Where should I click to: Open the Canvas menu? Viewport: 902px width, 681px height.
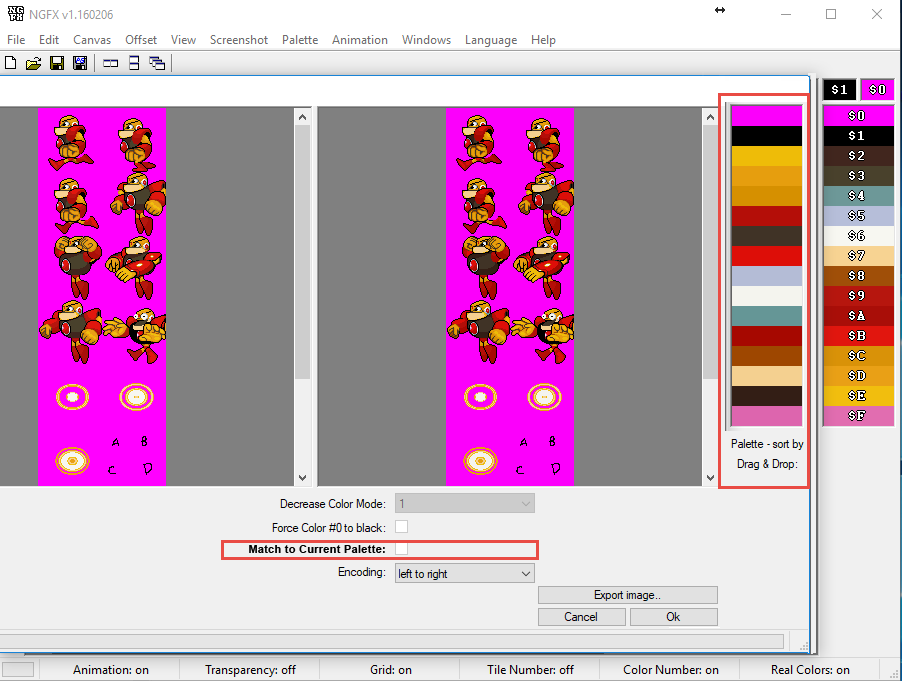(92, 40)
